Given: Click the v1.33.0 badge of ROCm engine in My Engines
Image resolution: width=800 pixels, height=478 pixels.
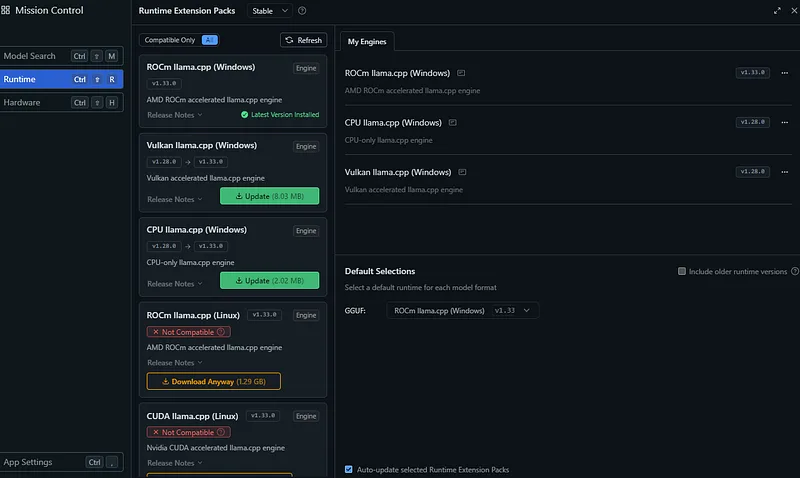Looking at the screenshot, I should [x=753, y=72].
